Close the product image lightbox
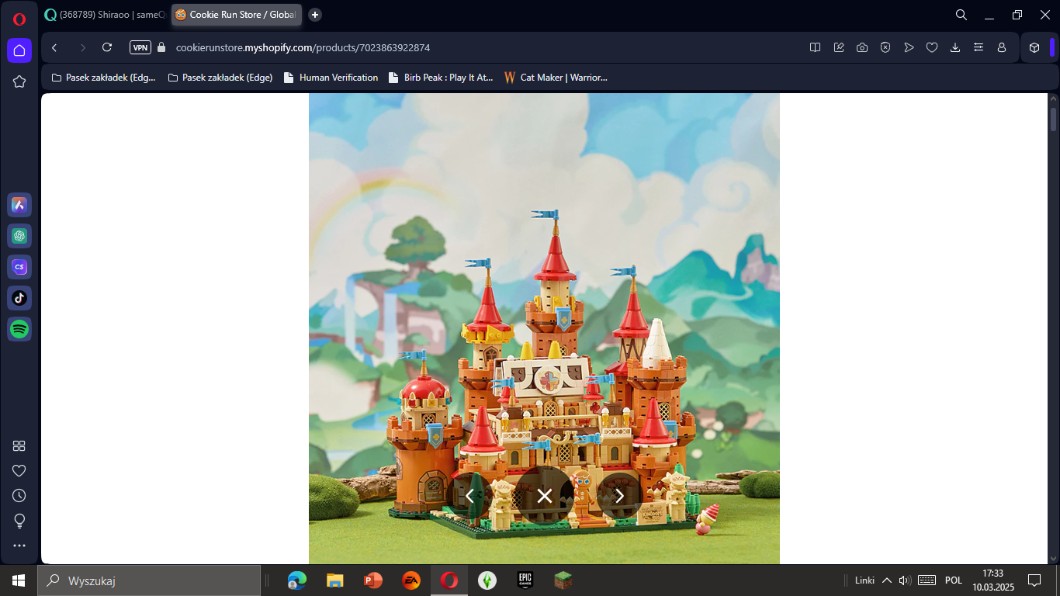This screenshot has width=1060, height=596. tap(544, 496)
